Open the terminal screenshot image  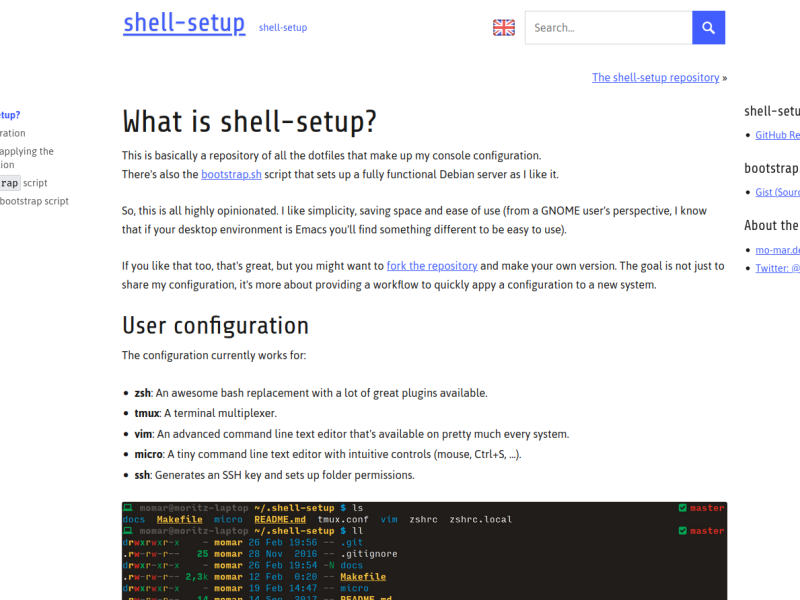pyautogui.click(x=424, y=551)
